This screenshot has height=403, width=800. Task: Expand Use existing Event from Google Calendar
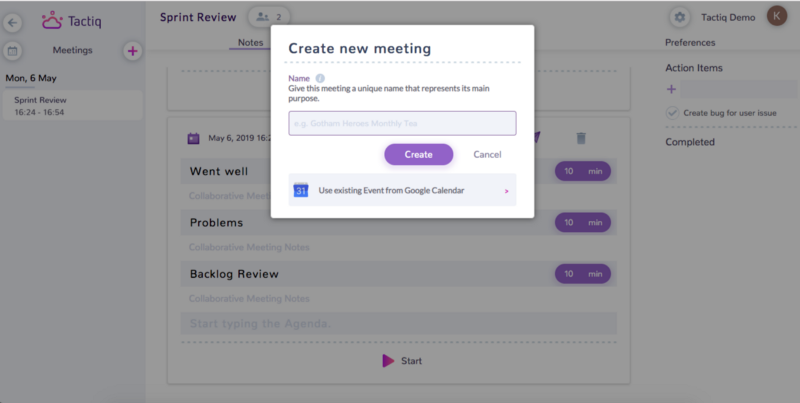pos(402,190)
